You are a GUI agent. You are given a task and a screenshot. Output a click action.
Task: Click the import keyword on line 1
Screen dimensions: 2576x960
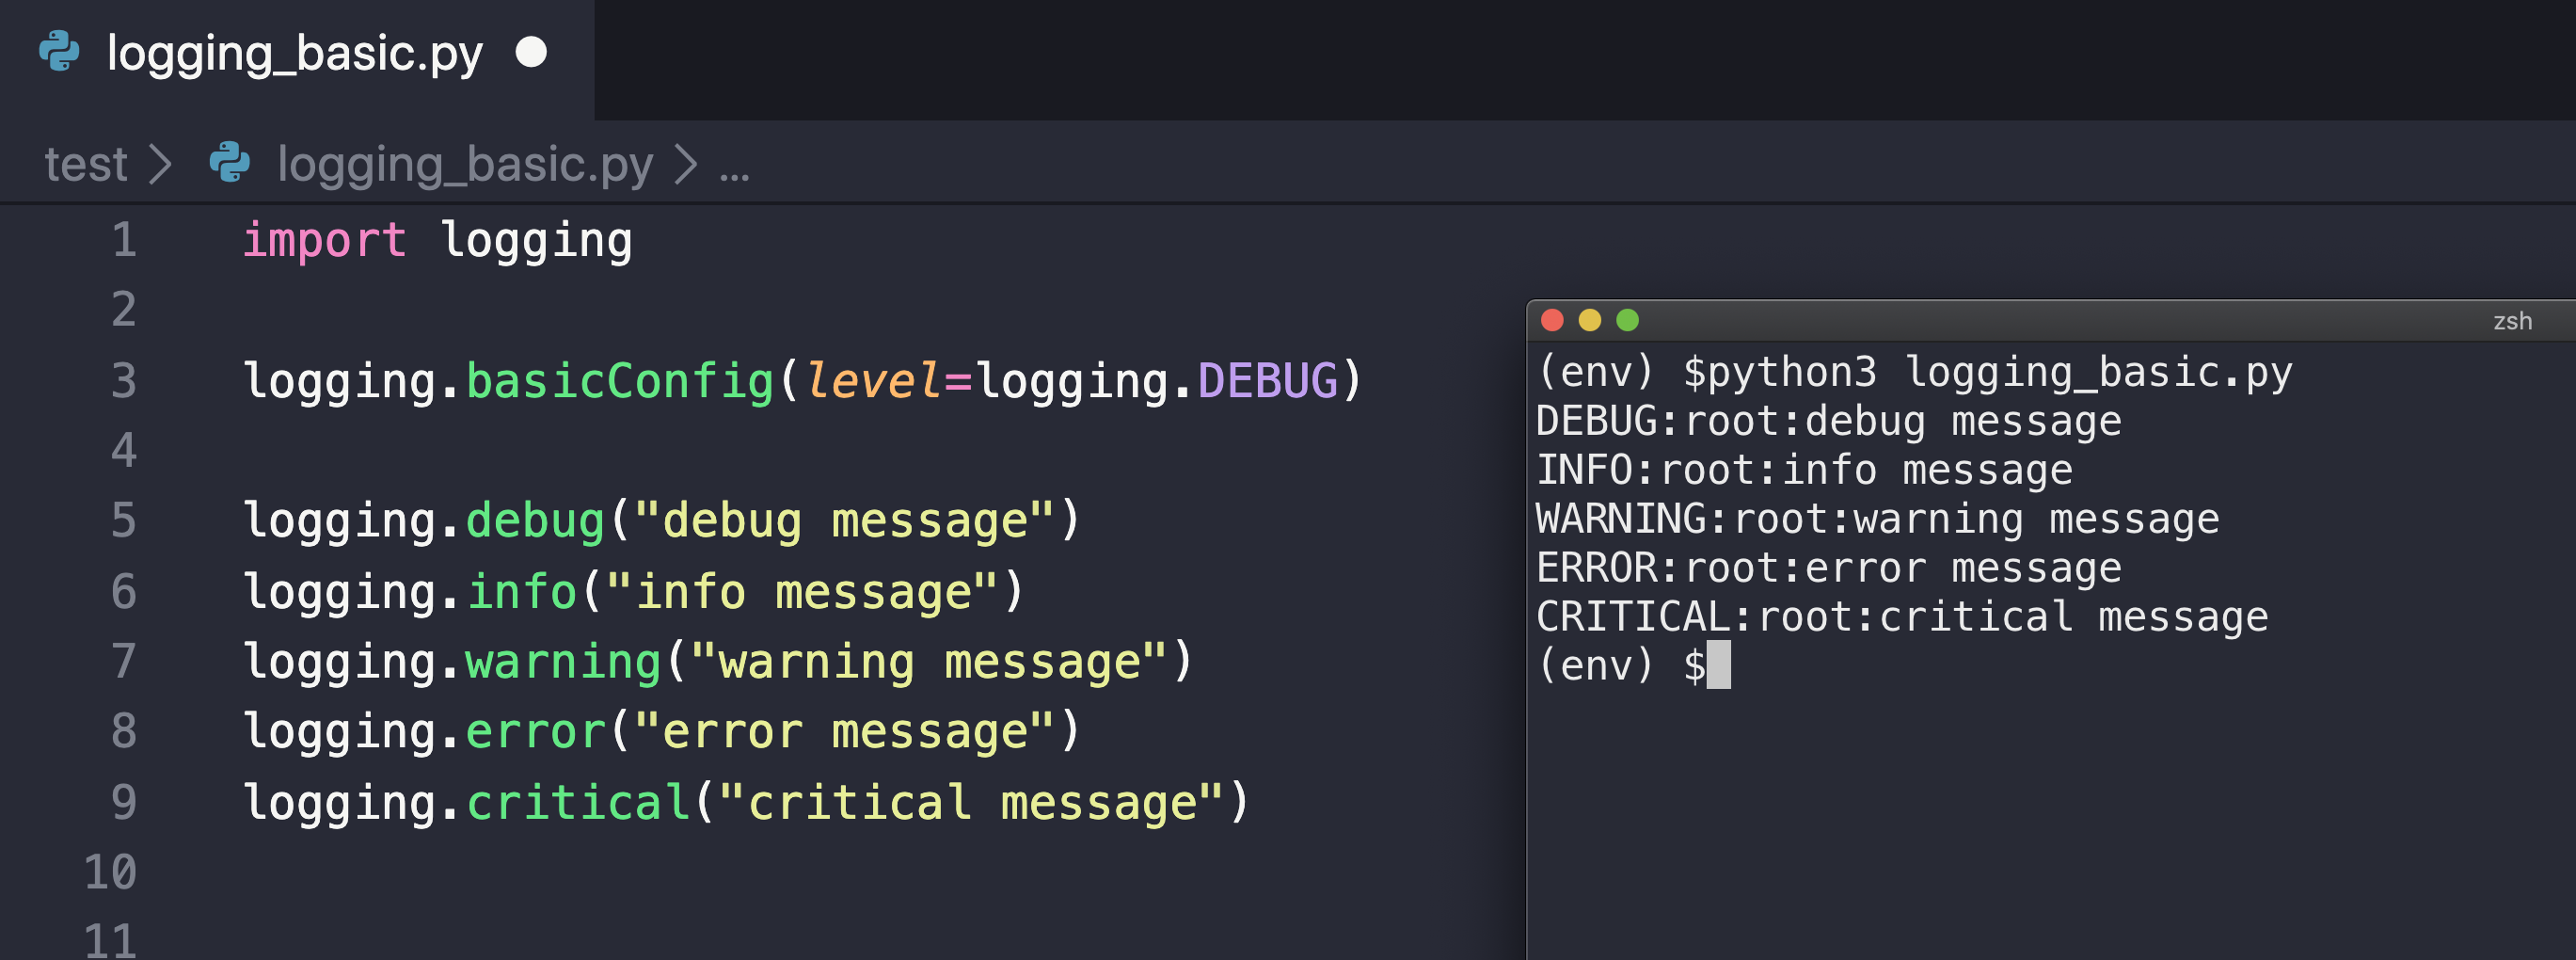click(324, 241)
